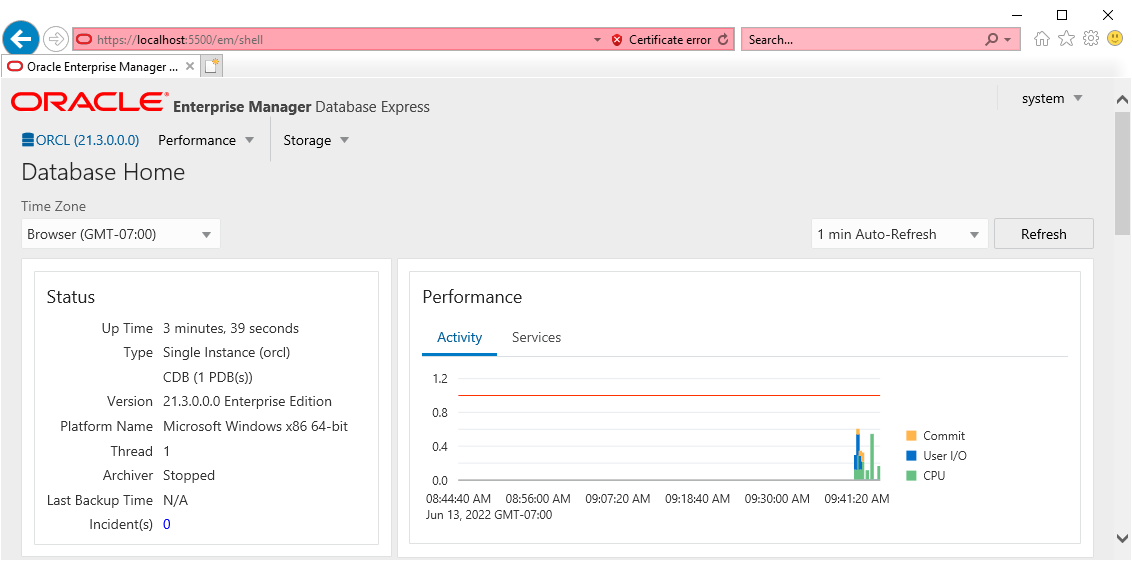1132x566 pixels.
Task: Expand the search provider dropdown arrow
Action: (x=1008, y=40)
